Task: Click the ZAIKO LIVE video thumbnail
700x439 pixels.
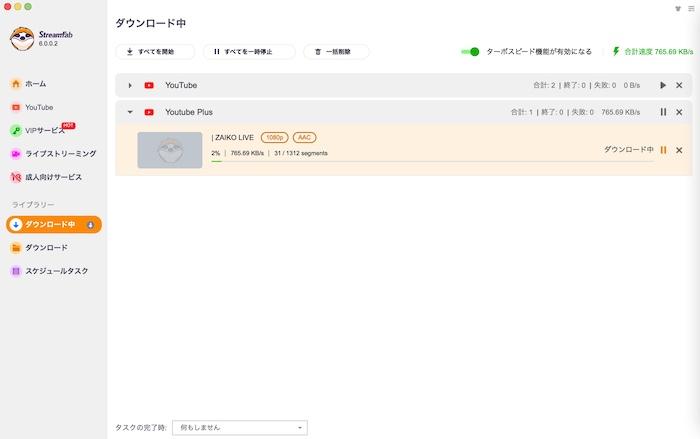Action: [x=170, y=150]
